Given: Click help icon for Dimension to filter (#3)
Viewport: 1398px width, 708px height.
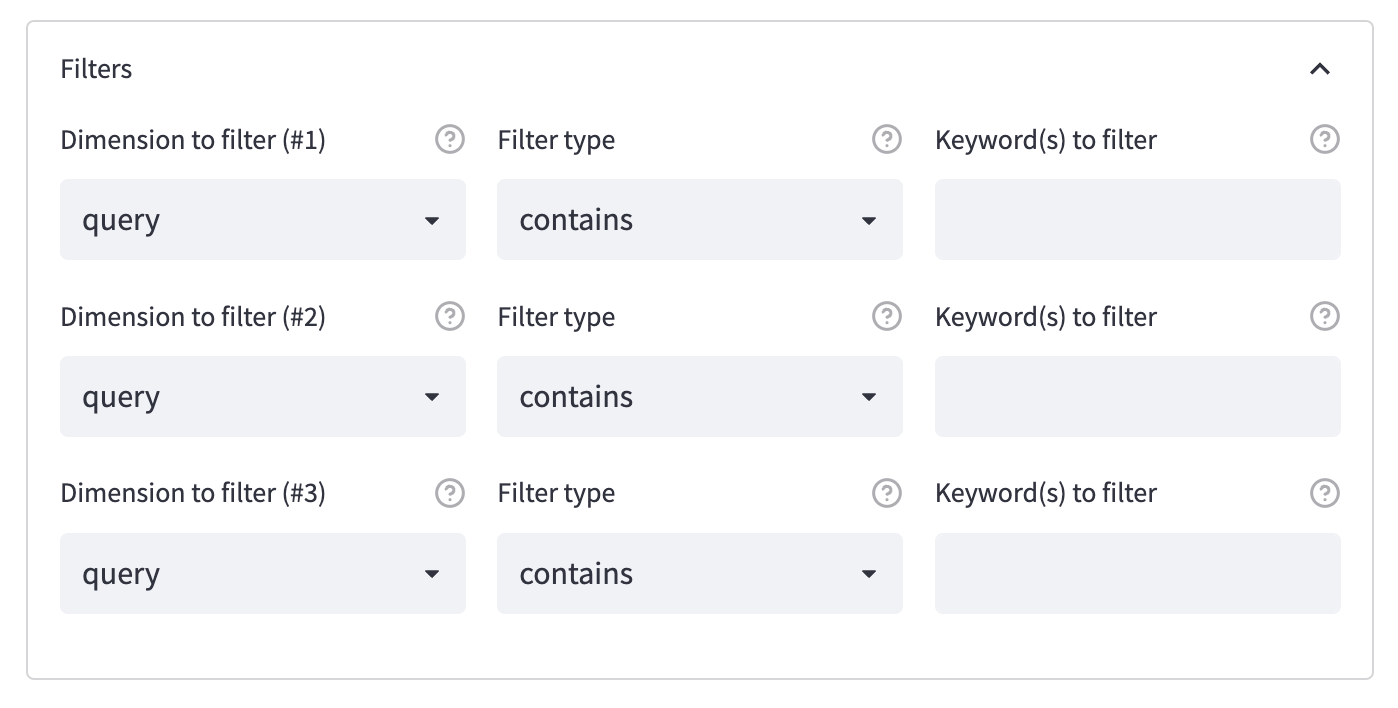Looking at the screenshot, I should [450, 493].
